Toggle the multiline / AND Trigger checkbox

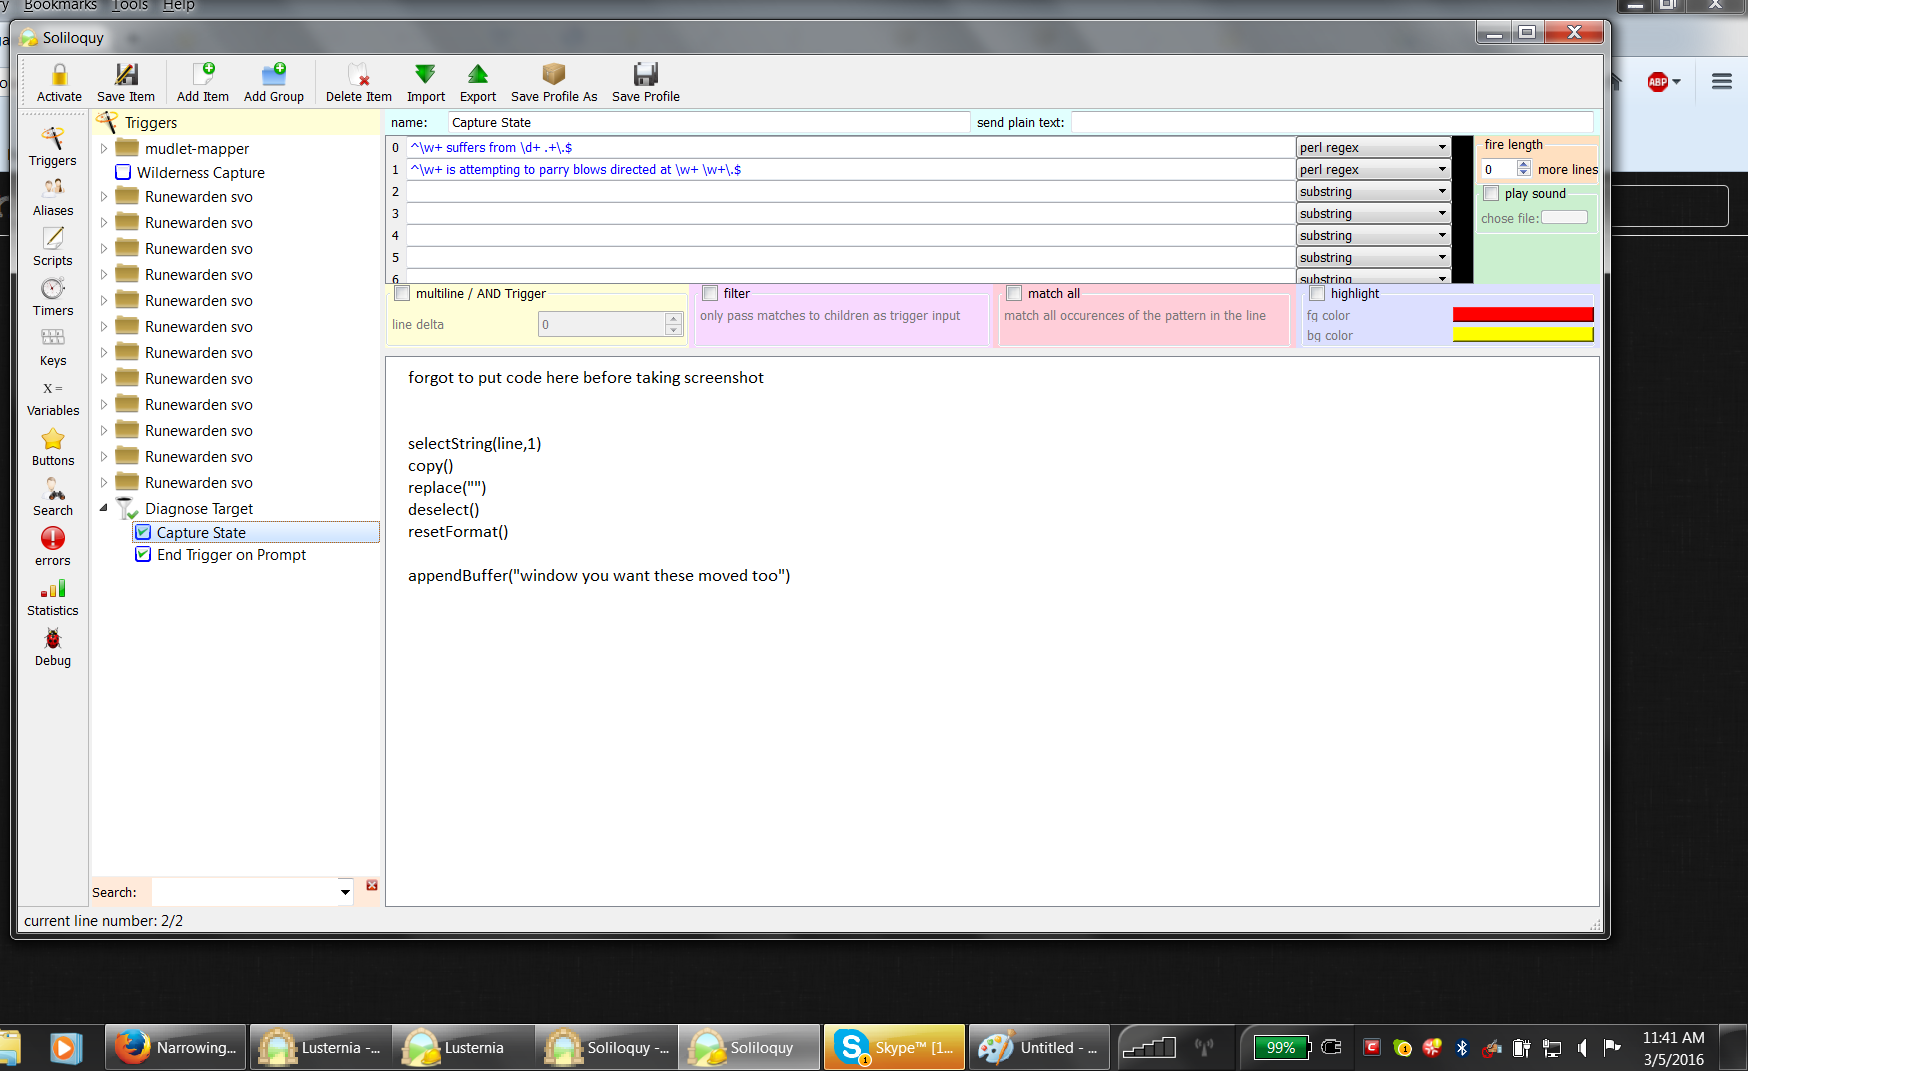tap(402, 293)
